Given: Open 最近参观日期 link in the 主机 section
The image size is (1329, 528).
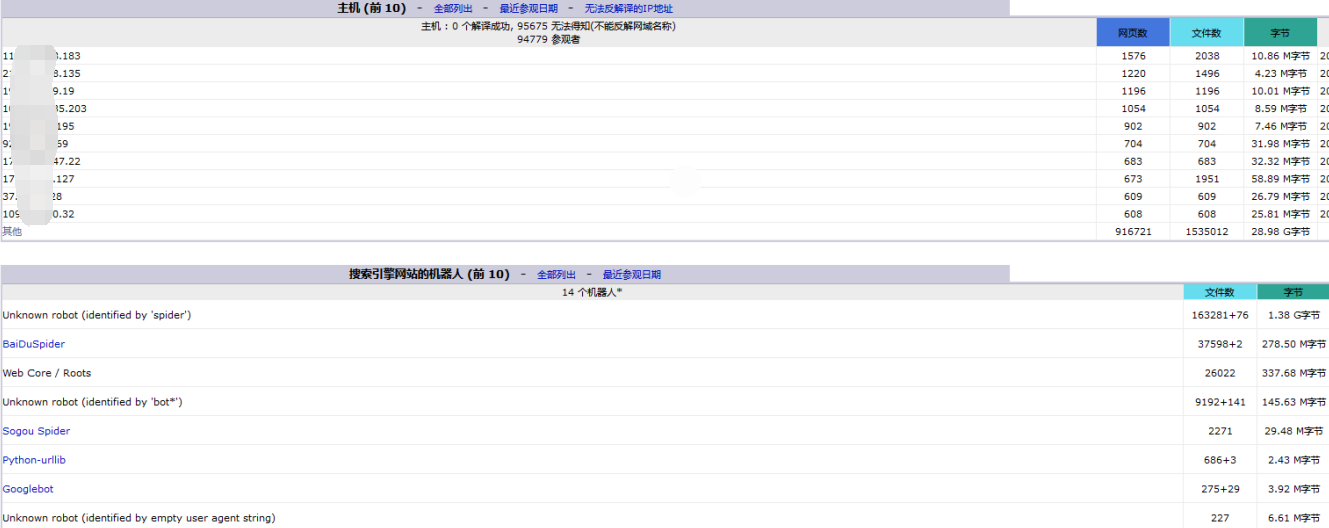Looking at the screenshot, I should pyautogui.click(x=528, y=8).
